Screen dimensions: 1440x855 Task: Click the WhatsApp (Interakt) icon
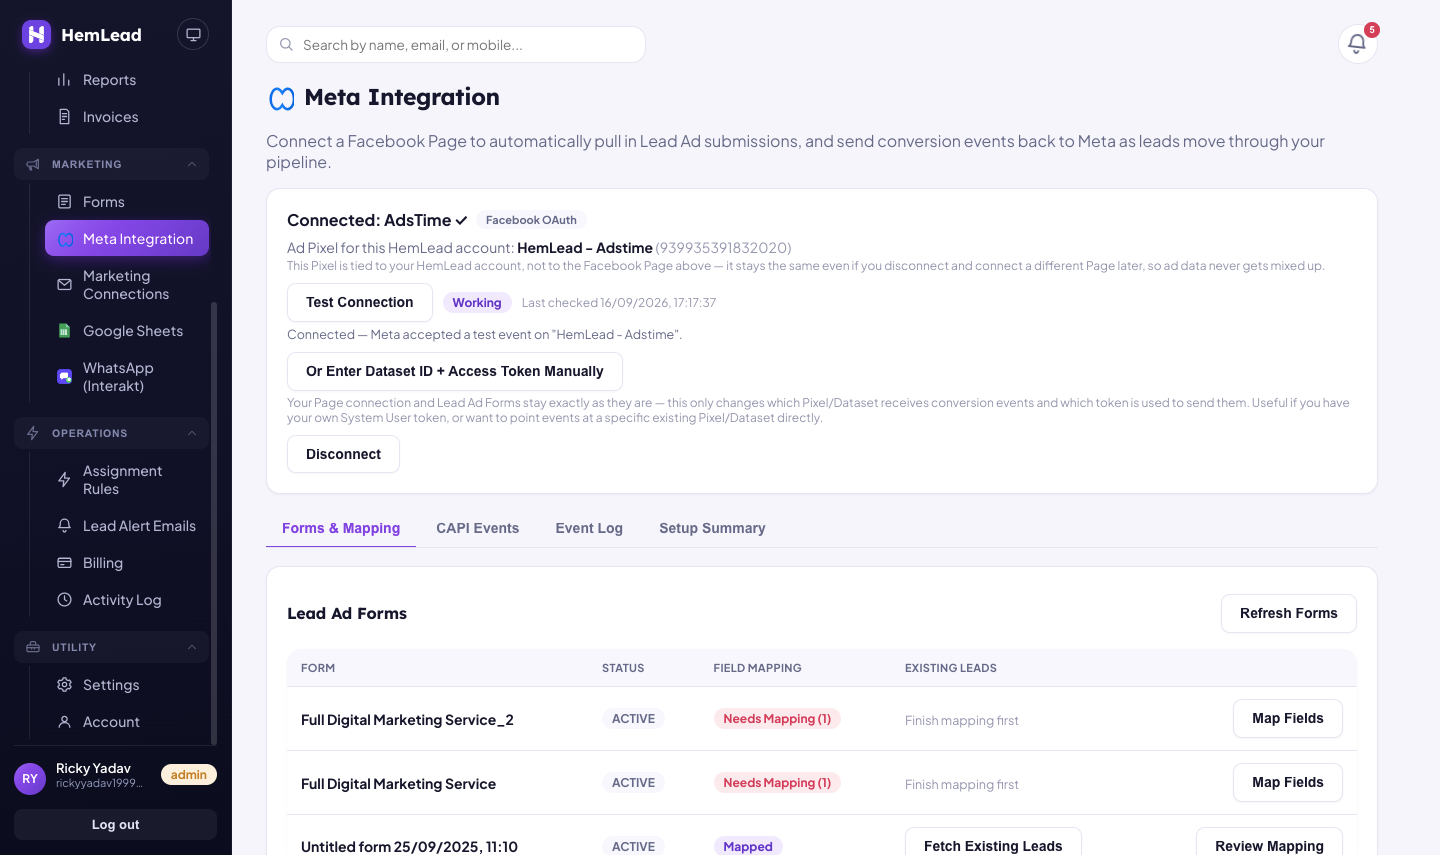(64, 377)
